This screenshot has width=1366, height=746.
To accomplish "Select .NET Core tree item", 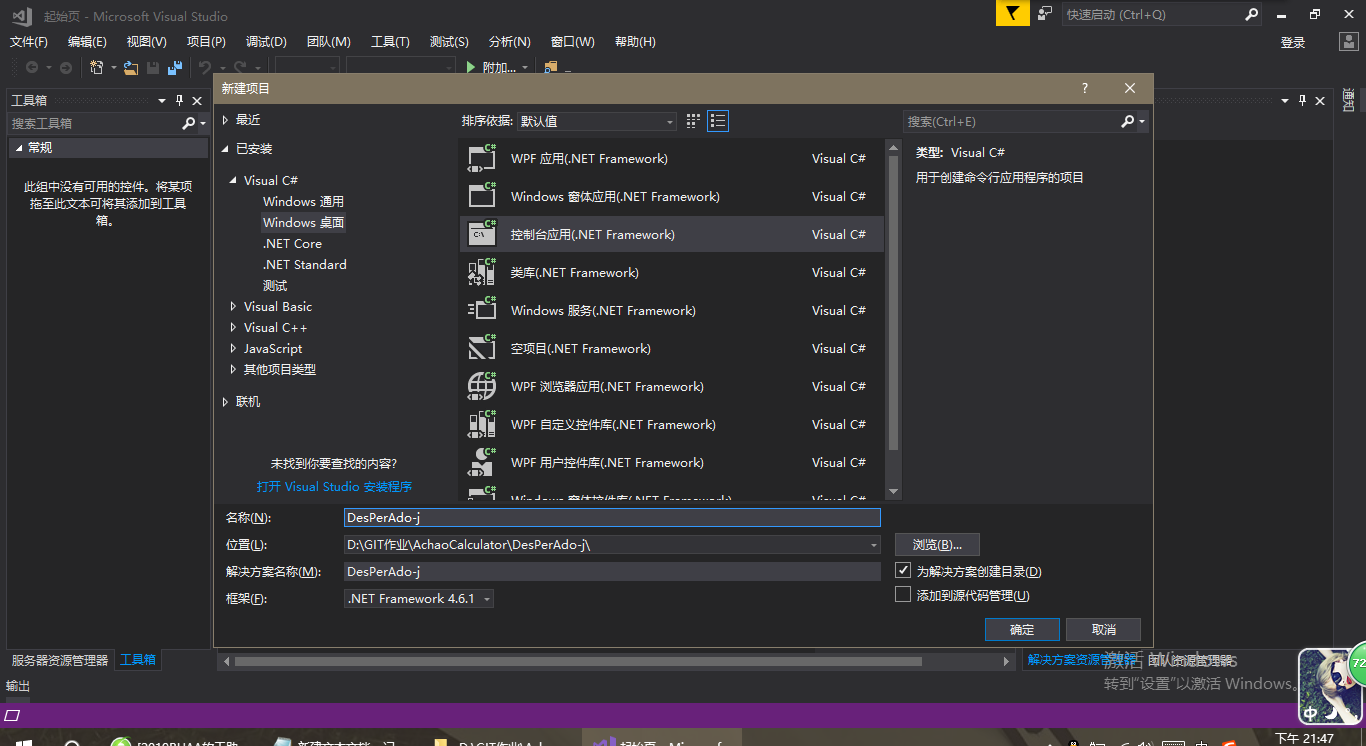I will pyautogui.click(x=292, y=244).
